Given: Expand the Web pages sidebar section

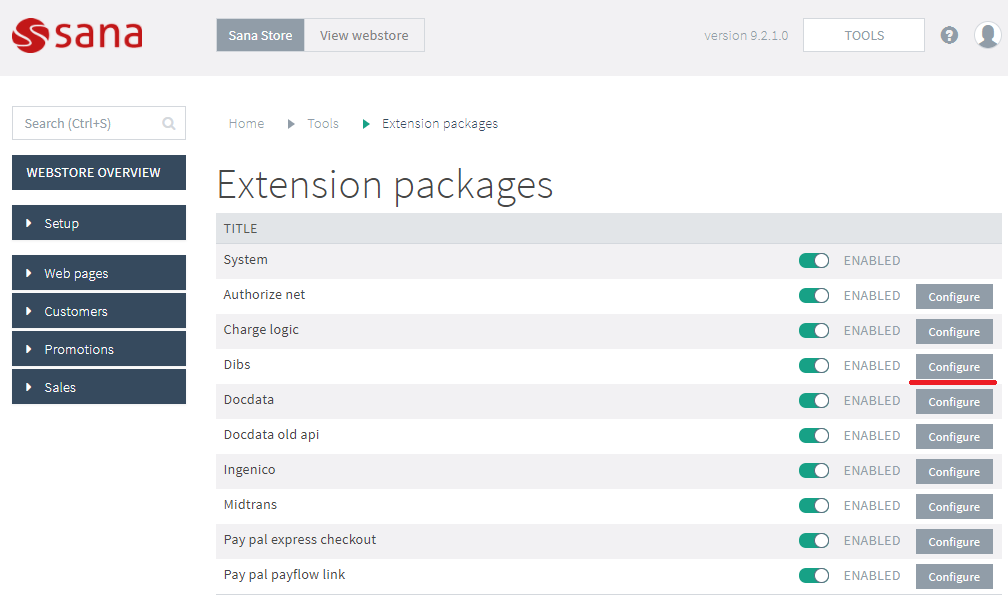Looking at the screenshot, I should click(x=99, y=273).
